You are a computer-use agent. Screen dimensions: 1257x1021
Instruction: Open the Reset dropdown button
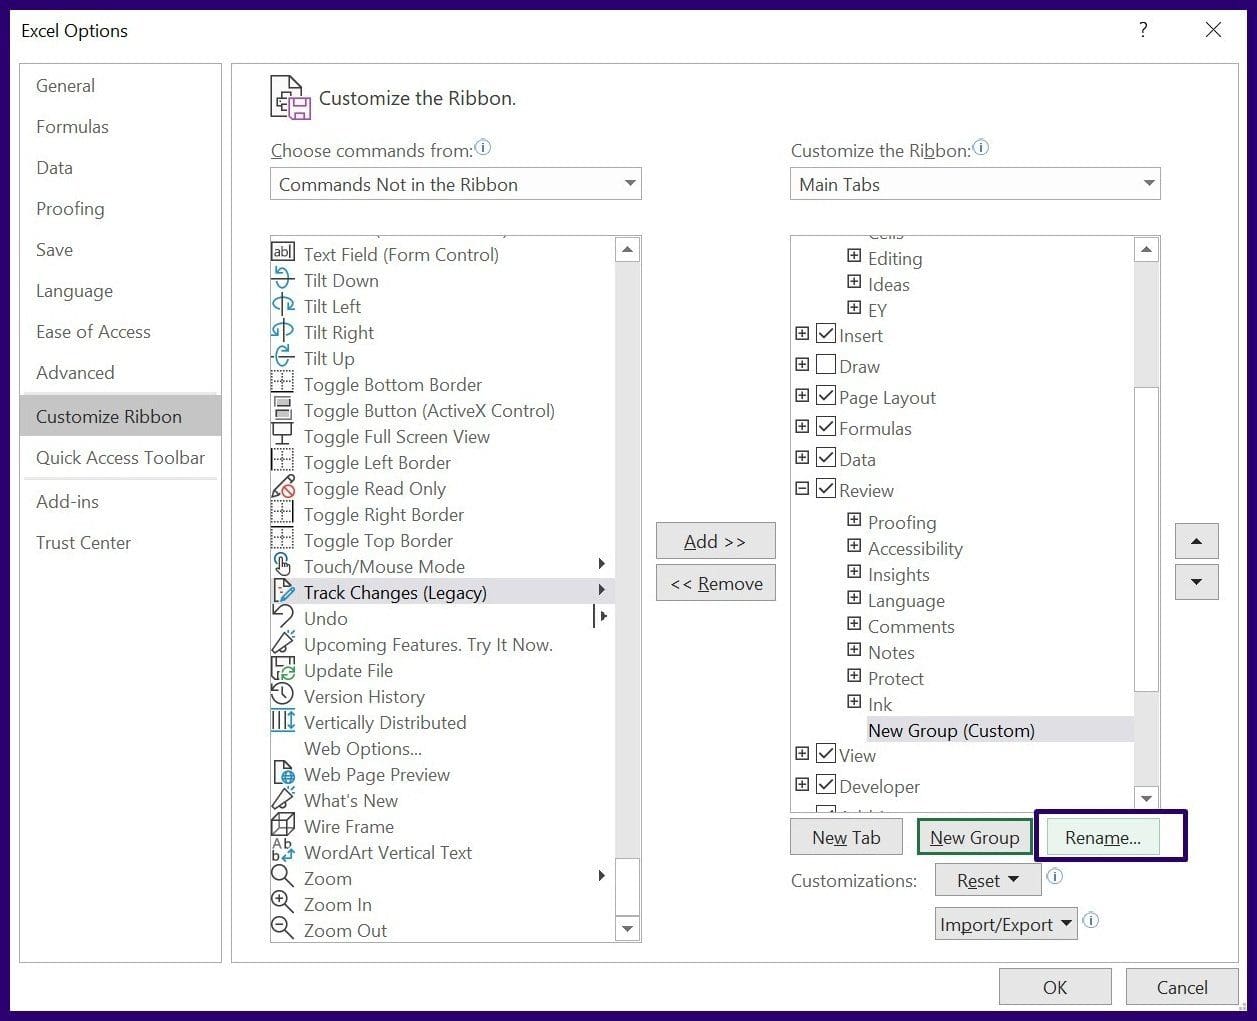coord(987,880)
